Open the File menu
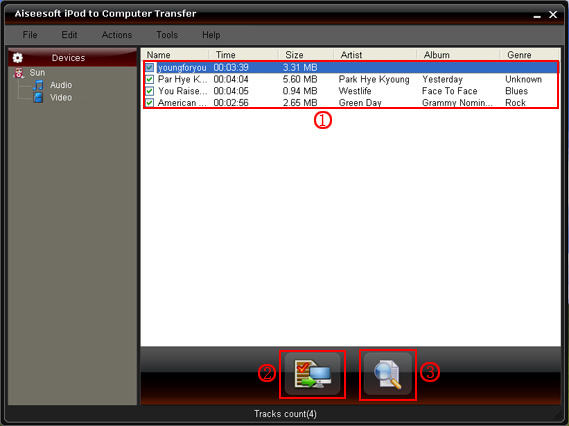 tap(30, 35)
